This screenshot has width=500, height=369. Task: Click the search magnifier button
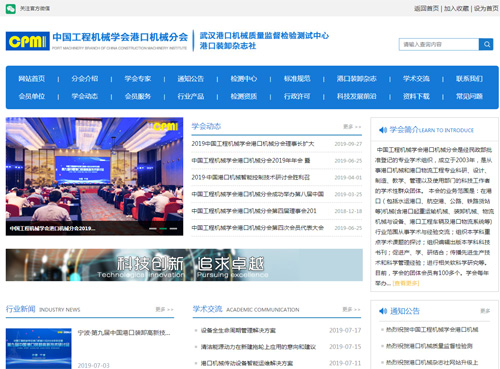486,44
